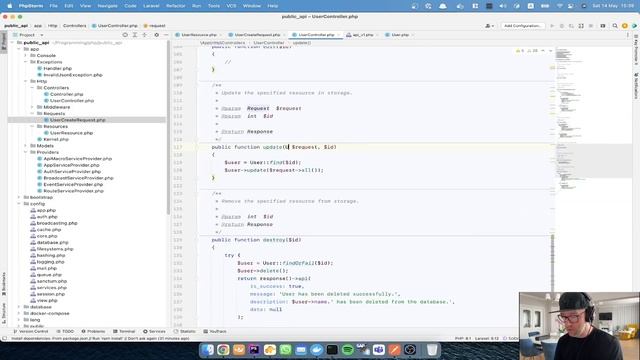Open the Terminal tool window

point(124,331)
